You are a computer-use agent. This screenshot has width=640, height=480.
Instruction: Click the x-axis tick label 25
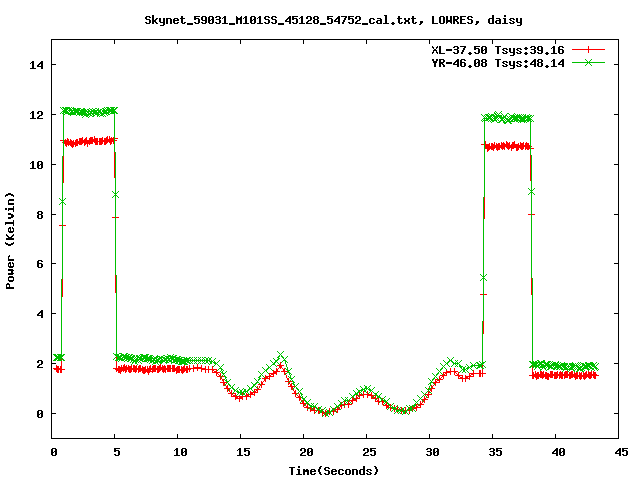click(369, 452)
